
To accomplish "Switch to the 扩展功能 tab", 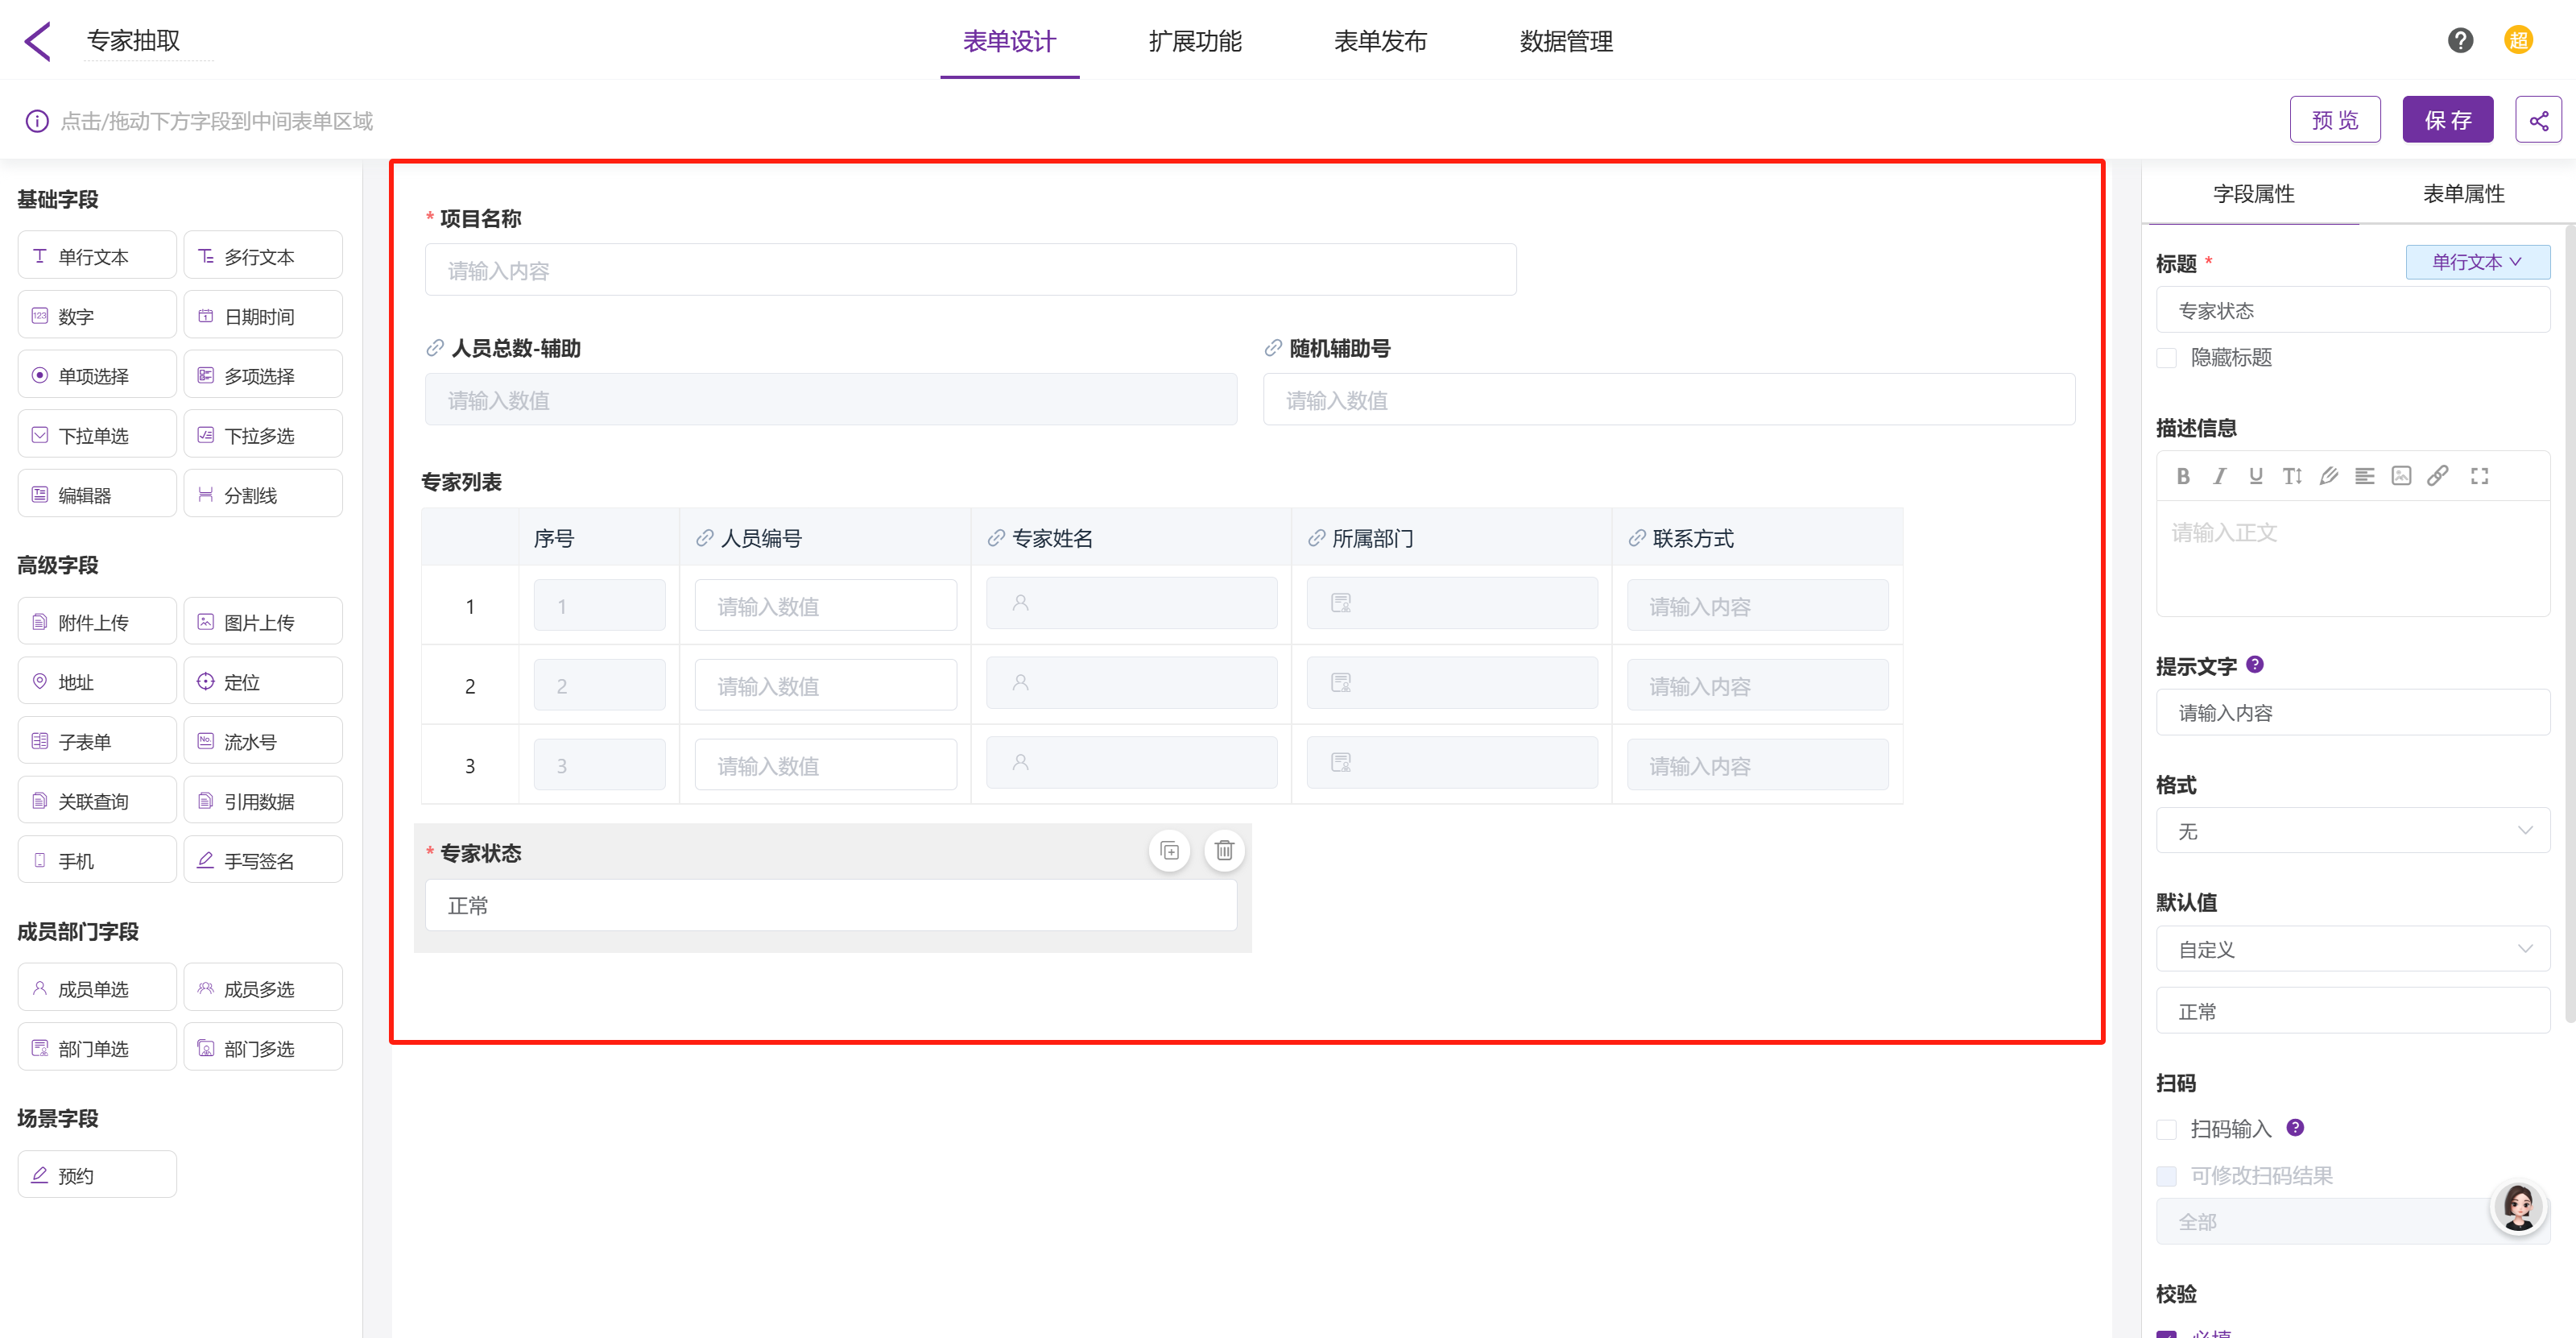I will 1195,41.
